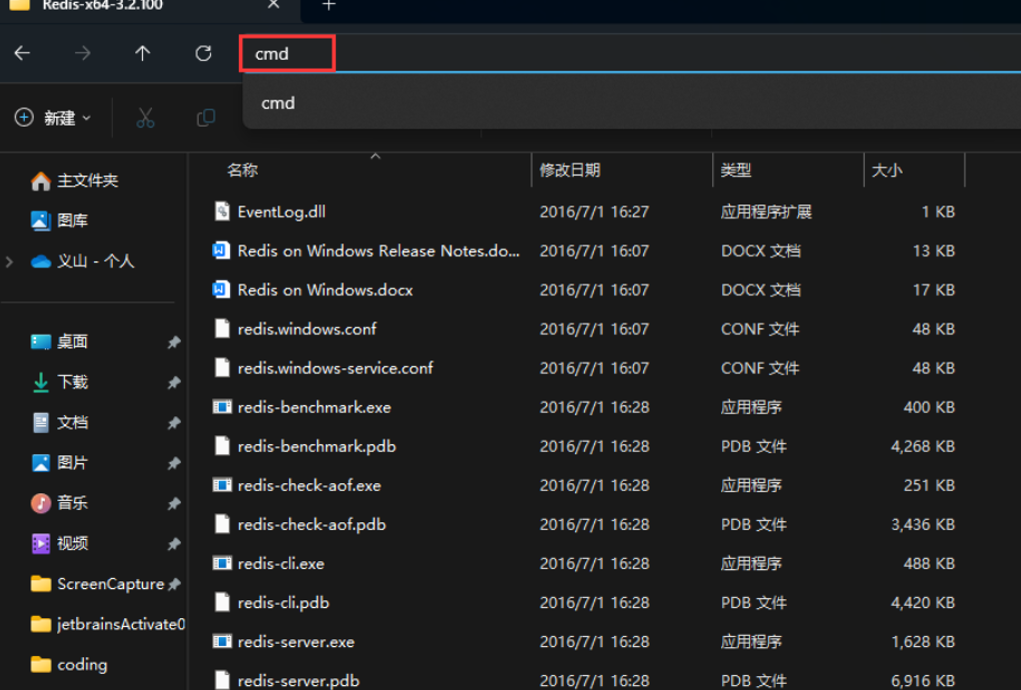Image resolution: width=1021 pixels, height=690 pixels.
Task: Select Redis on Windows.docx file
Action: point(325,290)
